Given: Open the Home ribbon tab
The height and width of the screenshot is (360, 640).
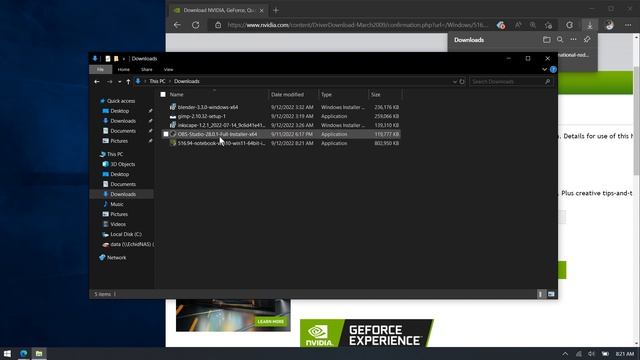Looking at the screenshot, I should point(124,69).
